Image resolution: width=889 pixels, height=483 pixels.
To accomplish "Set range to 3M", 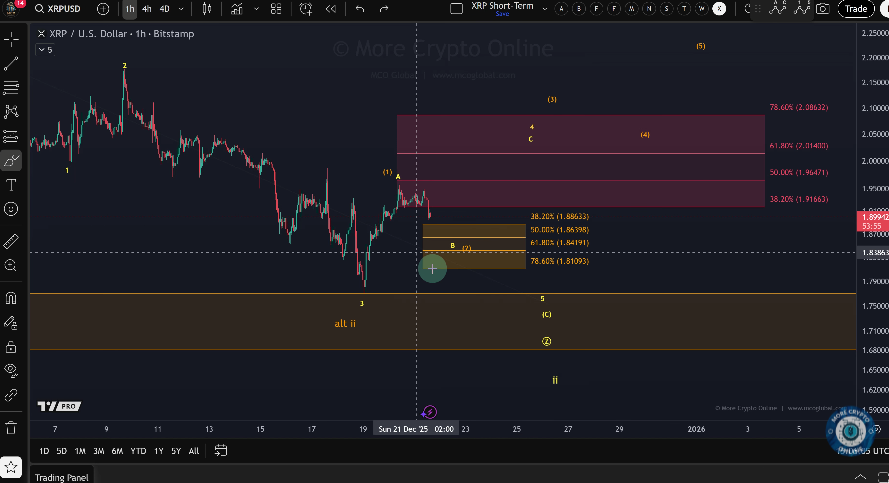I will [99, 451].
